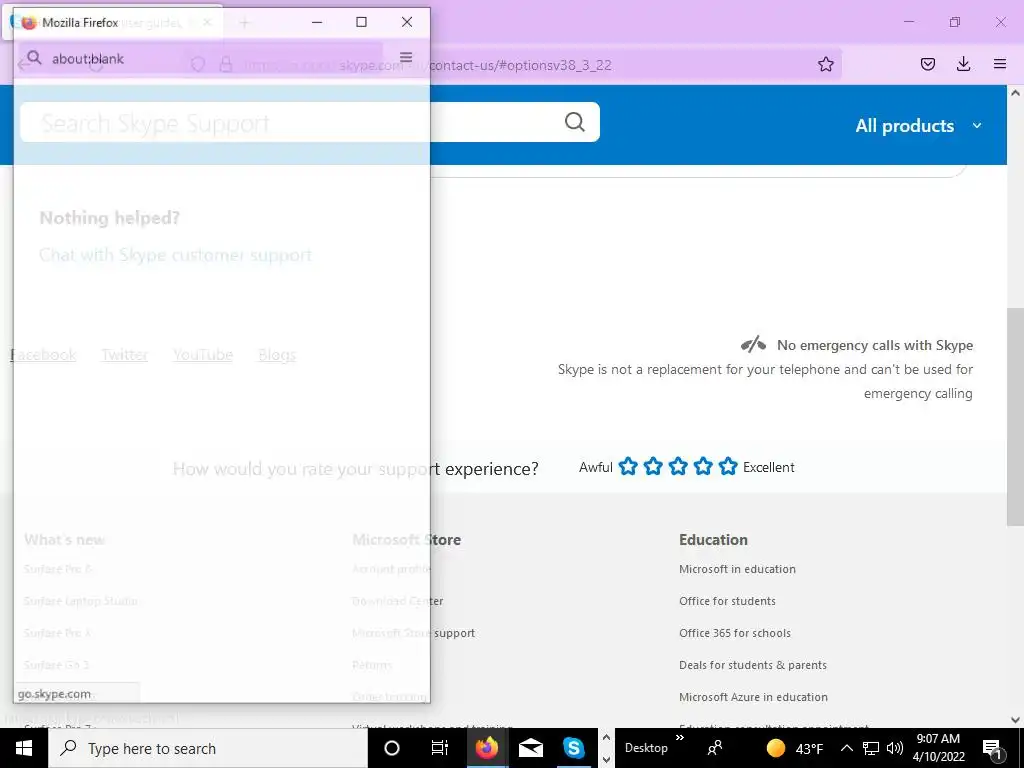Bookmark this page with the star icon
Image resolution: width=1024 pixels, height=768 pixels.
point(825,64)
